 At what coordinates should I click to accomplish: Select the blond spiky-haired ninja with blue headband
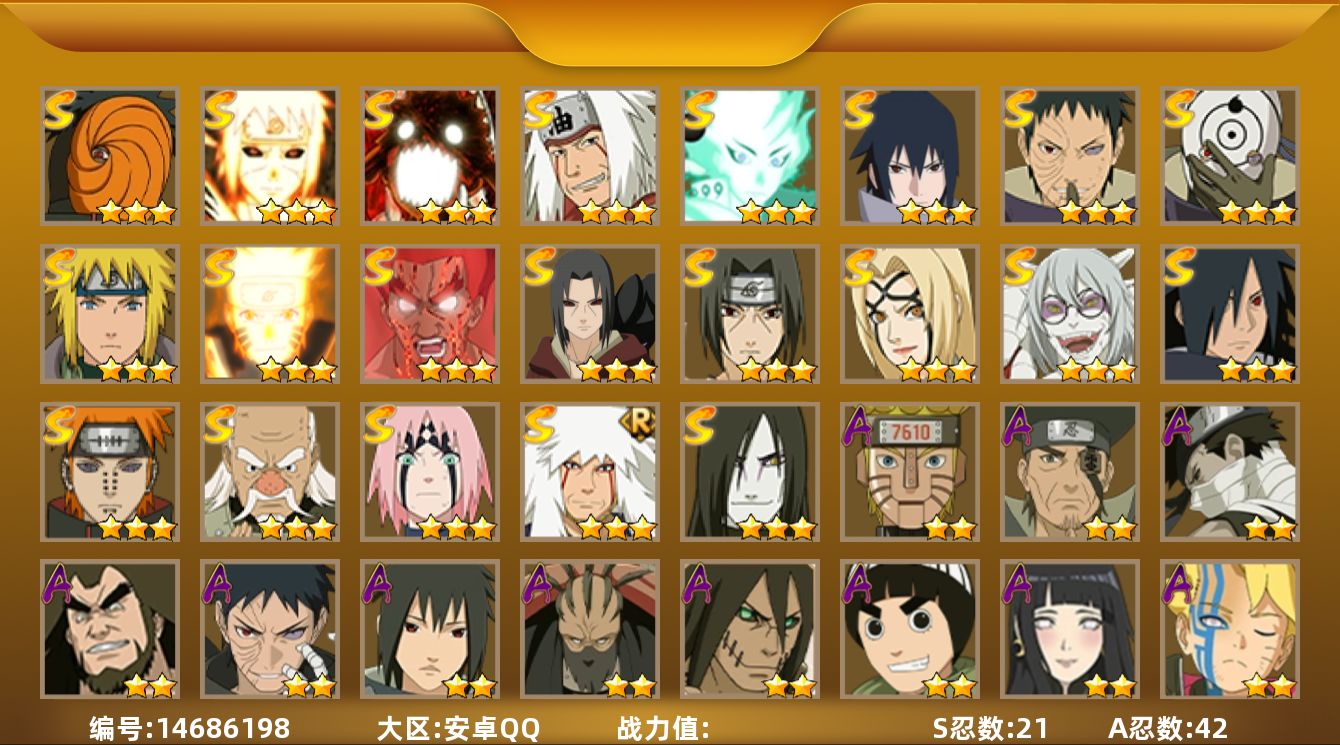coord(110,314)
